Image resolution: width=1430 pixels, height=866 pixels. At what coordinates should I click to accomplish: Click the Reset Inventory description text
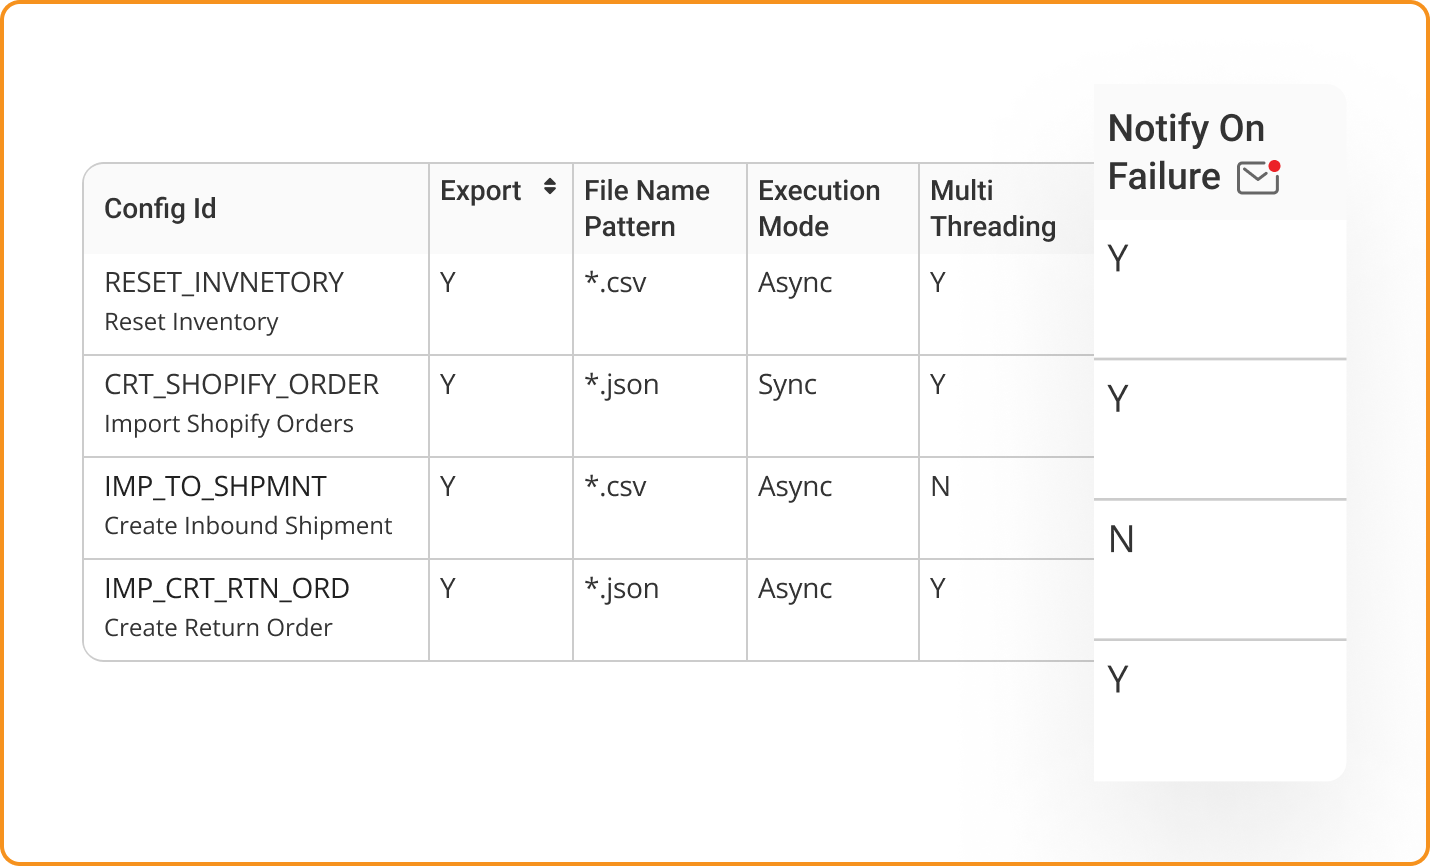coord(191,322)
